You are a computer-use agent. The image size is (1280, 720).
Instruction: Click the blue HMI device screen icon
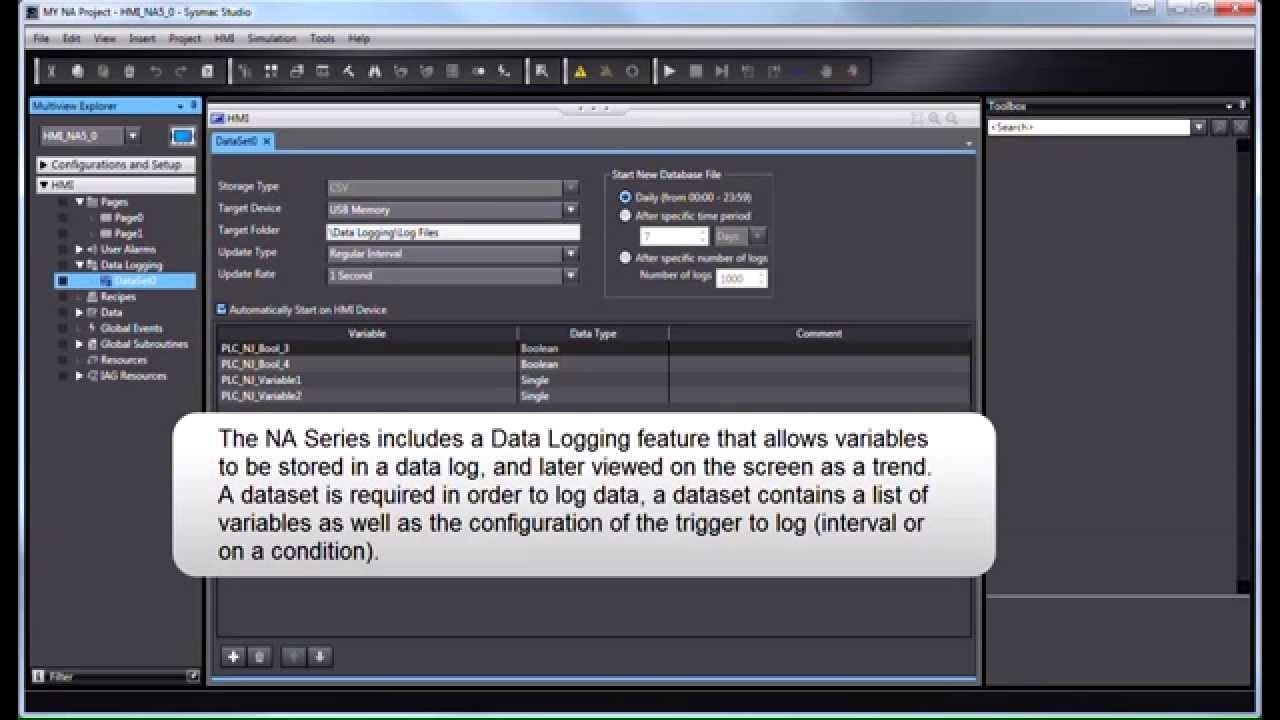pos(182,136)
